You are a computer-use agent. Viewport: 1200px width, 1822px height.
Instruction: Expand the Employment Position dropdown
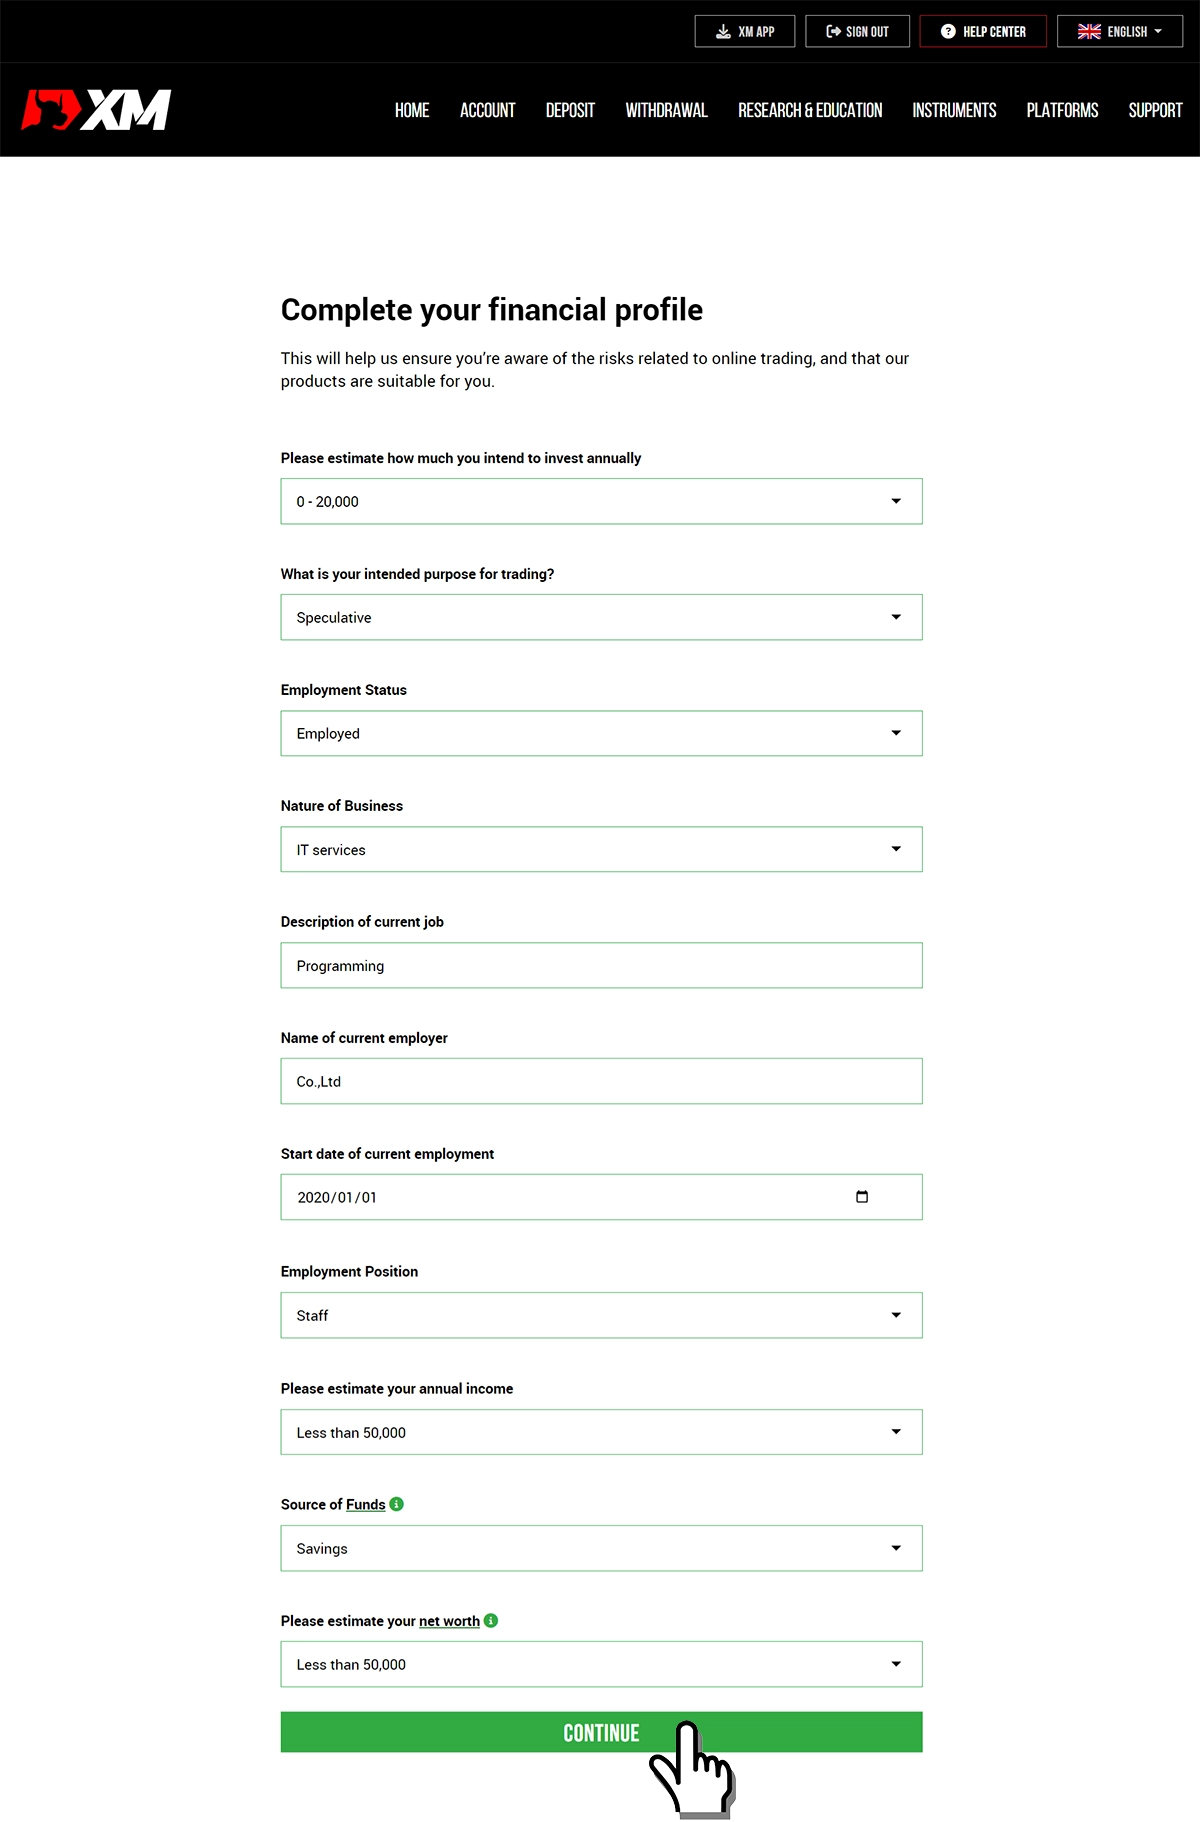point(601,1315)
